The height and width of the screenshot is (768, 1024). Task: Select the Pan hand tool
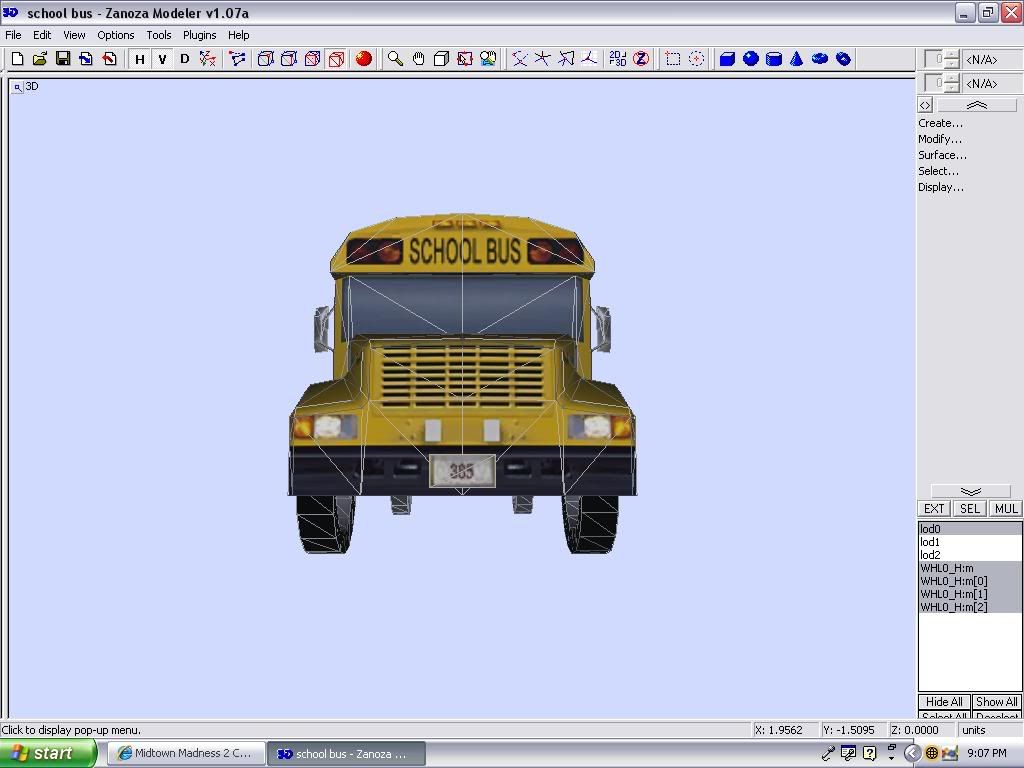click(x=419, y=59)
